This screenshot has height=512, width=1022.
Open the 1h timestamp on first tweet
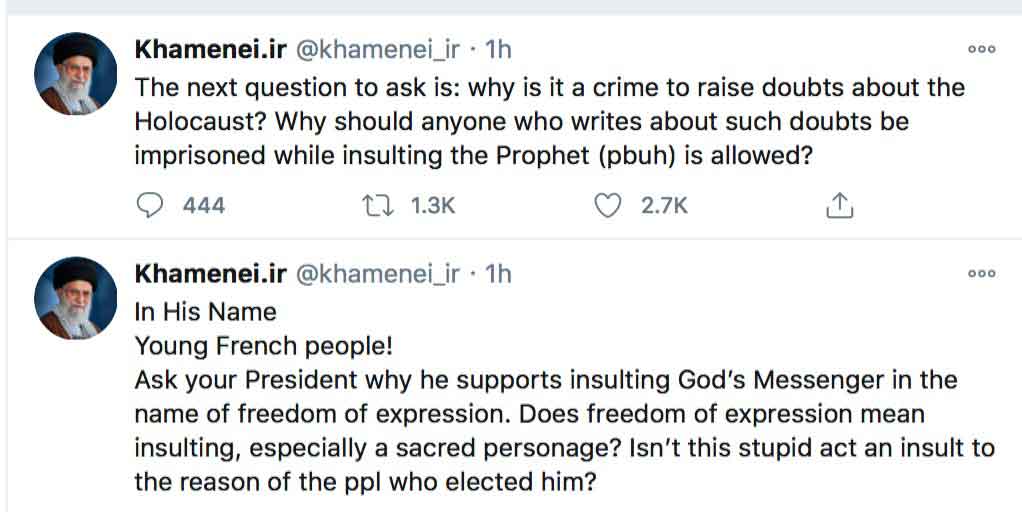(x=497, y=49)
